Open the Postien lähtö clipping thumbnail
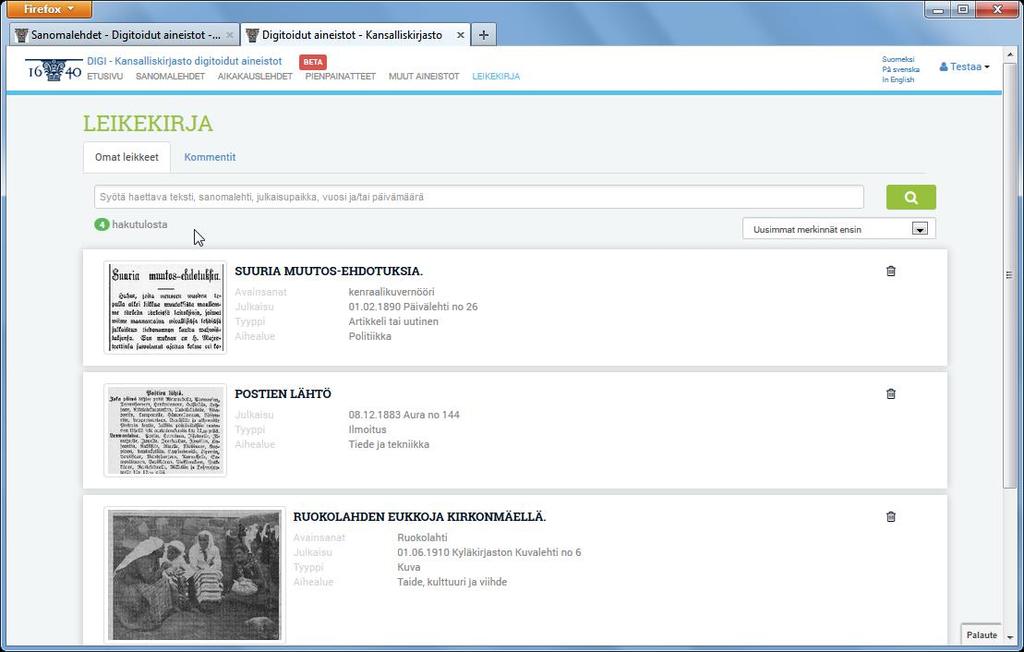Image resolution: width=1024 pixels, height=652 pixels. point(165,430)
